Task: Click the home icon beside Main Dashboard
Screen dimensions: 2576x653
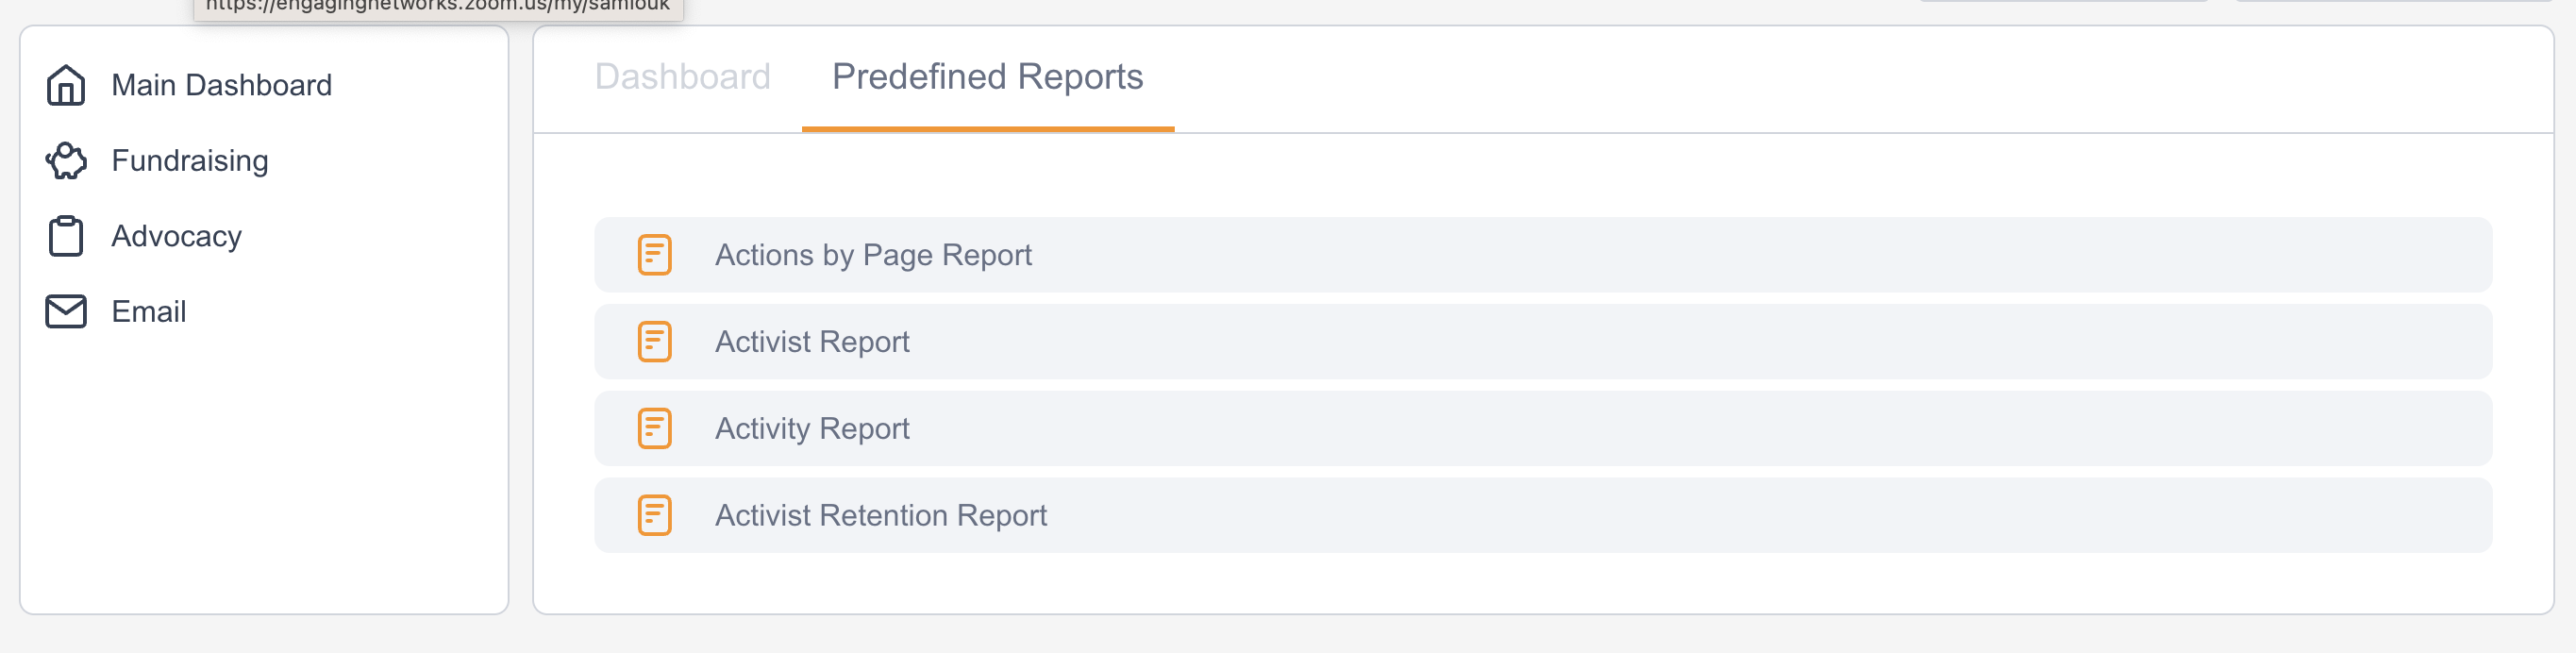Action: tap(66, 85)
